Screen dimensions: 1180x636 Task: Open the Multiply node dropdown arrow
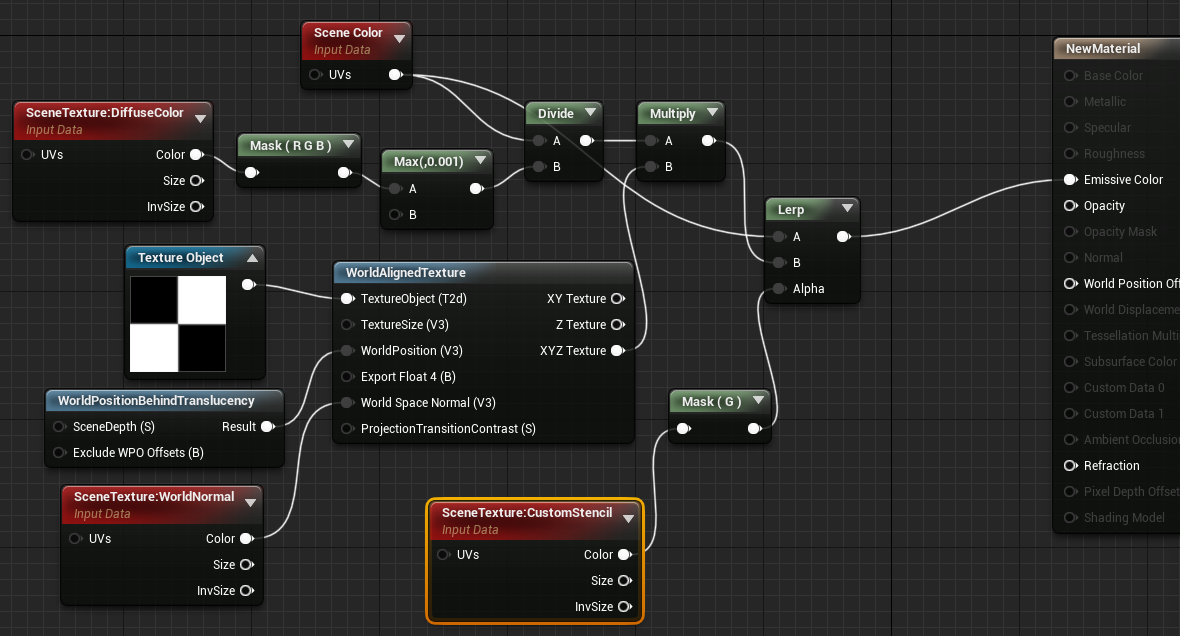712,112
